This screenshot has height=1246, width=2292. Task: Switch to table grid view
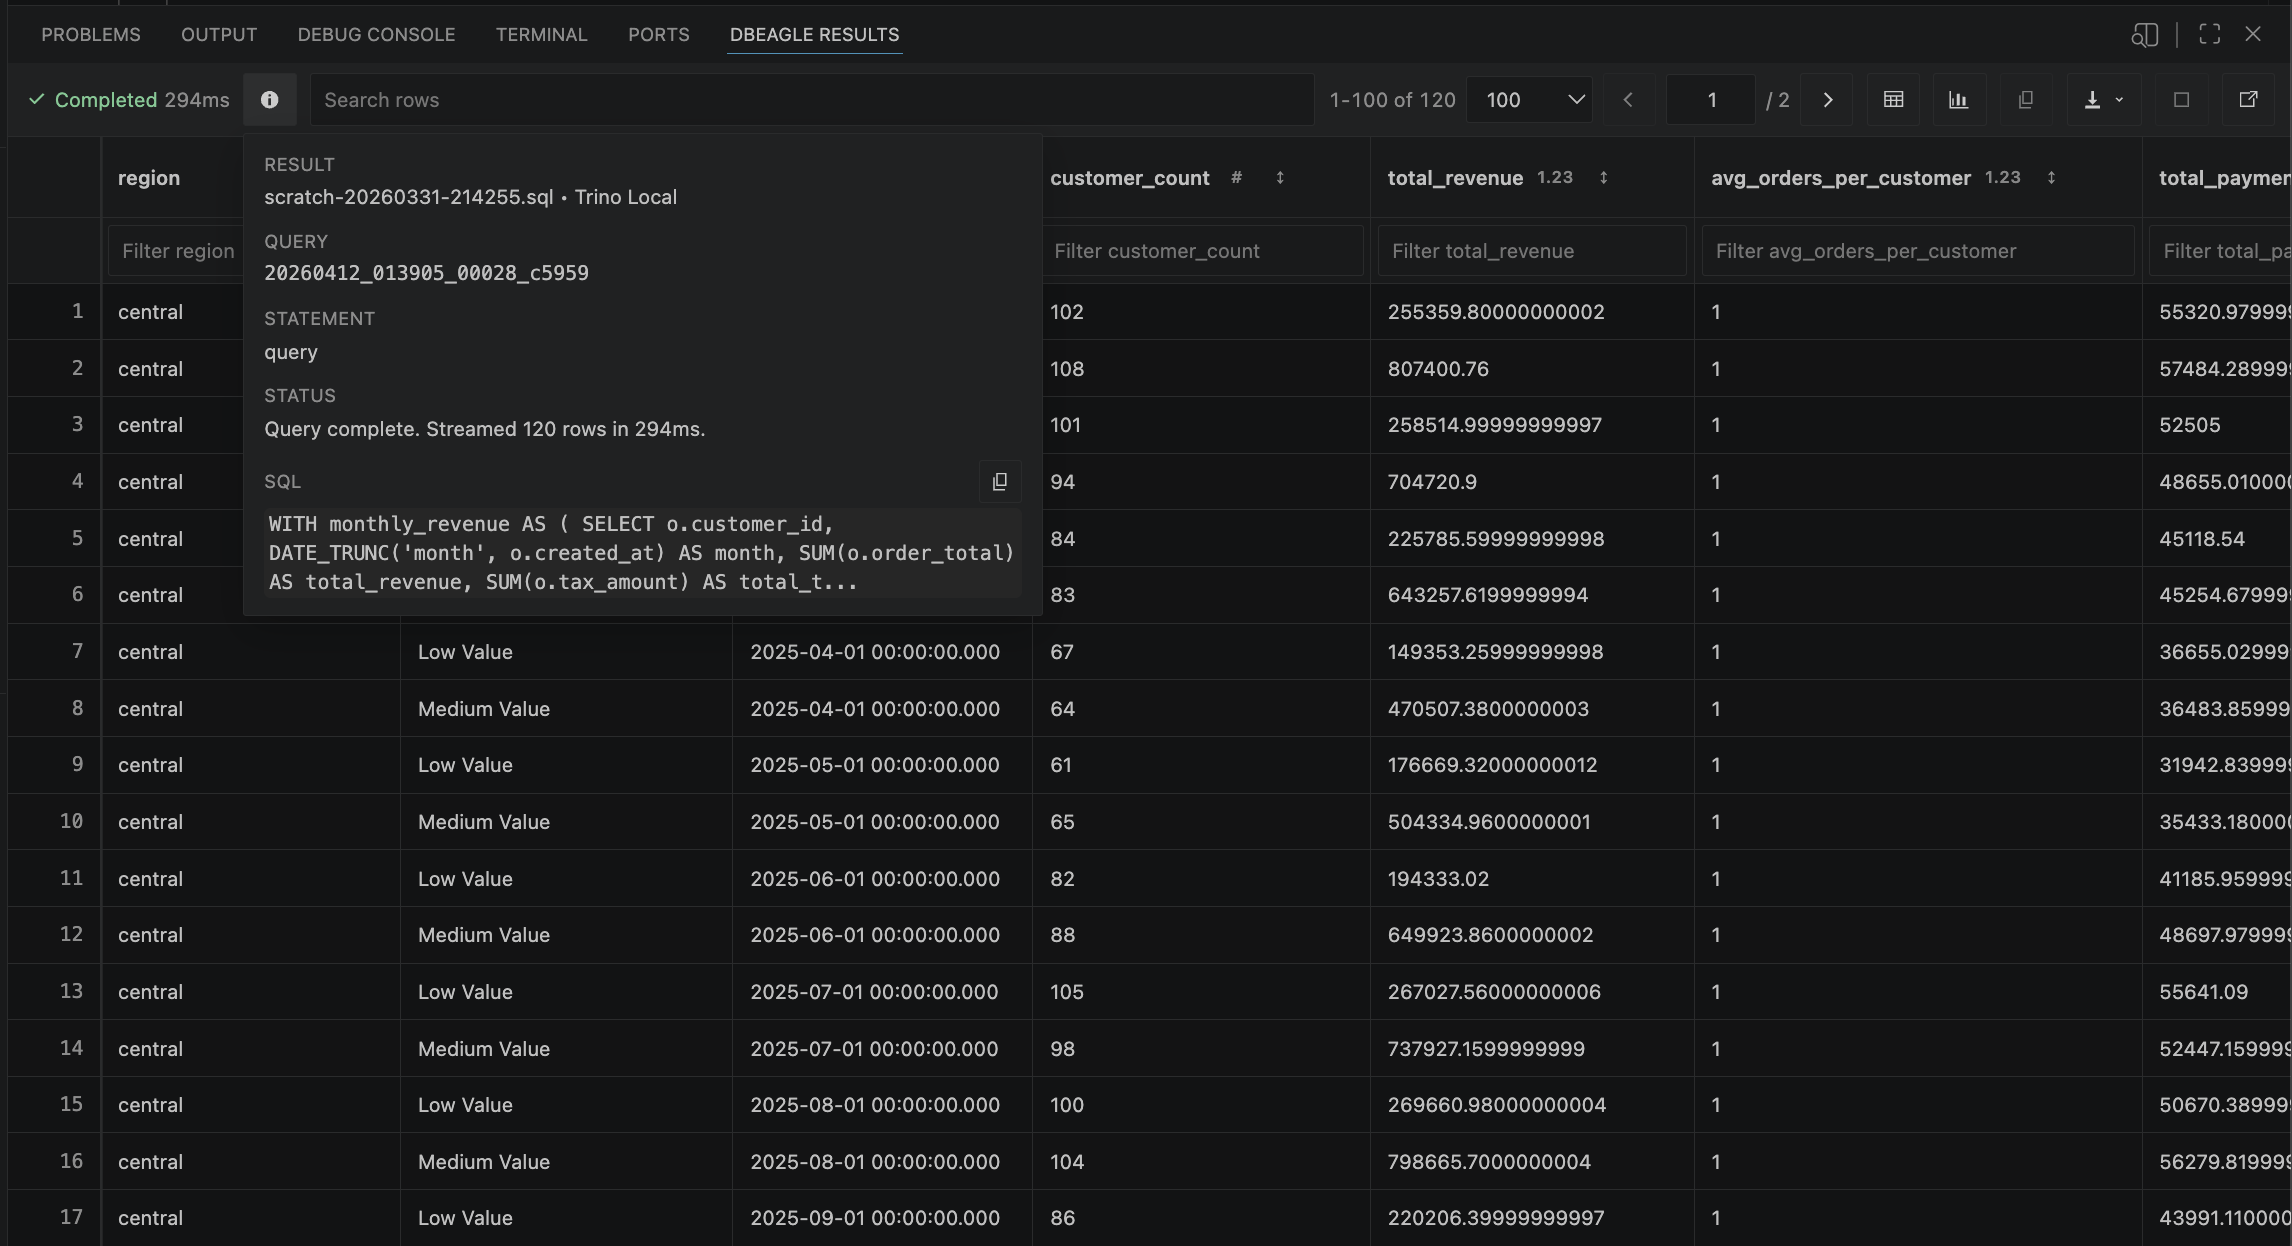click(x=1893, y=100)
